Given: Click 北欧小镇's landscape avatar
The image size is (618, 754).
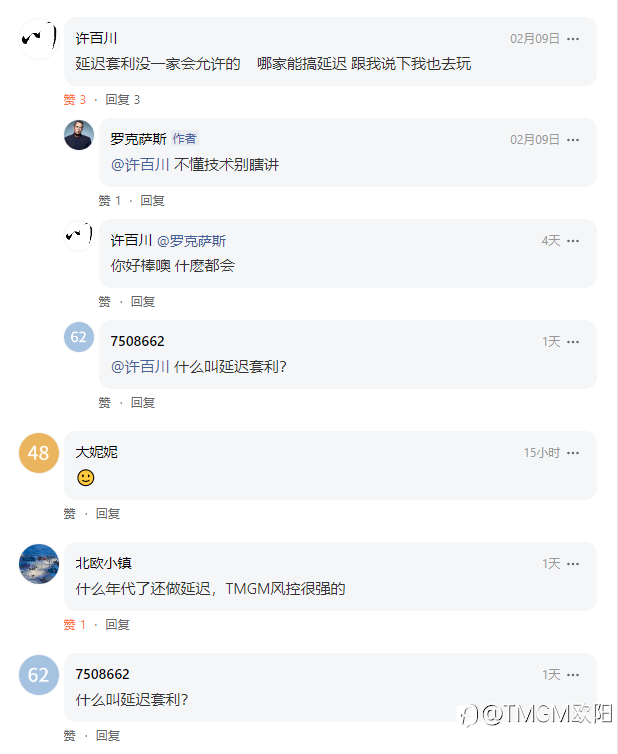Looking at the screenshot, I should coord(38,564).
